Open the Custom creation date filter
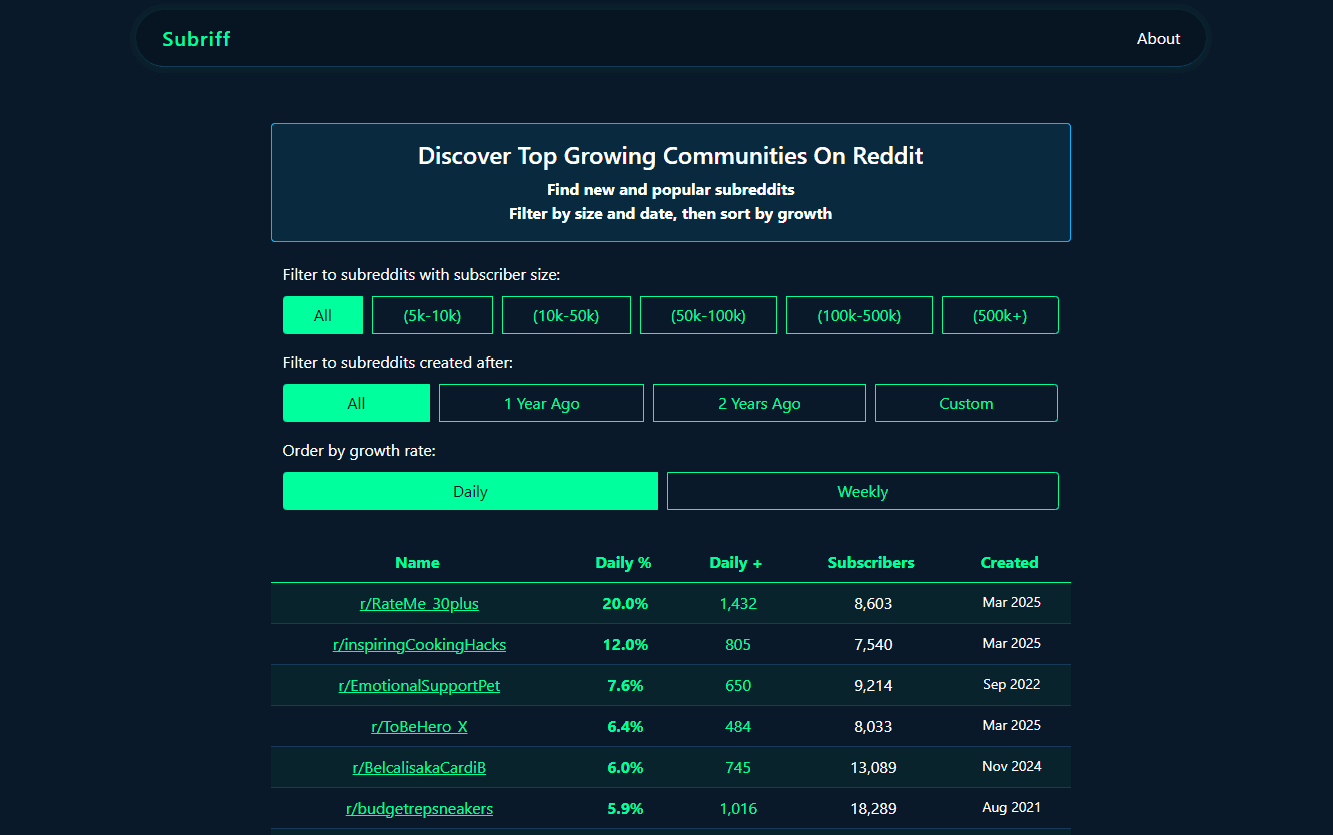The height and width of the screenshot is (835, 1333). [966, 402]
